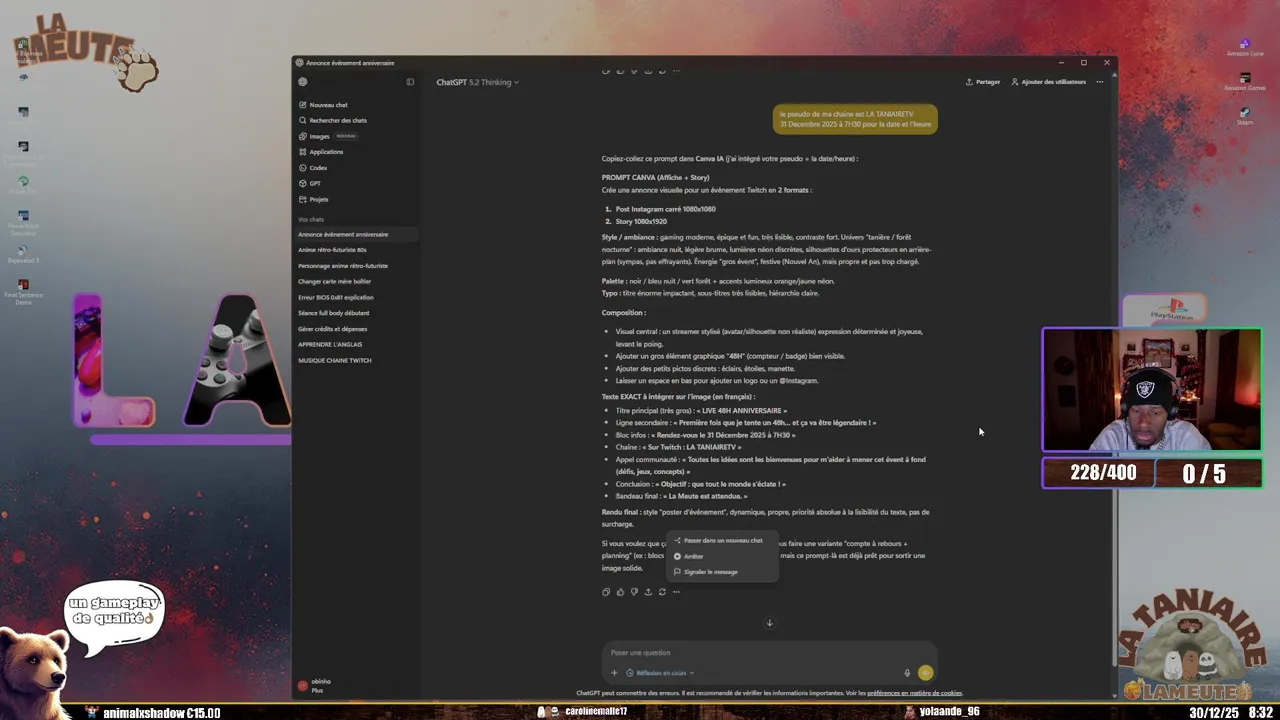1280x720 pixels.
Task: Select Passer dans un nouveau chat
Action: (x=722, y=540)
